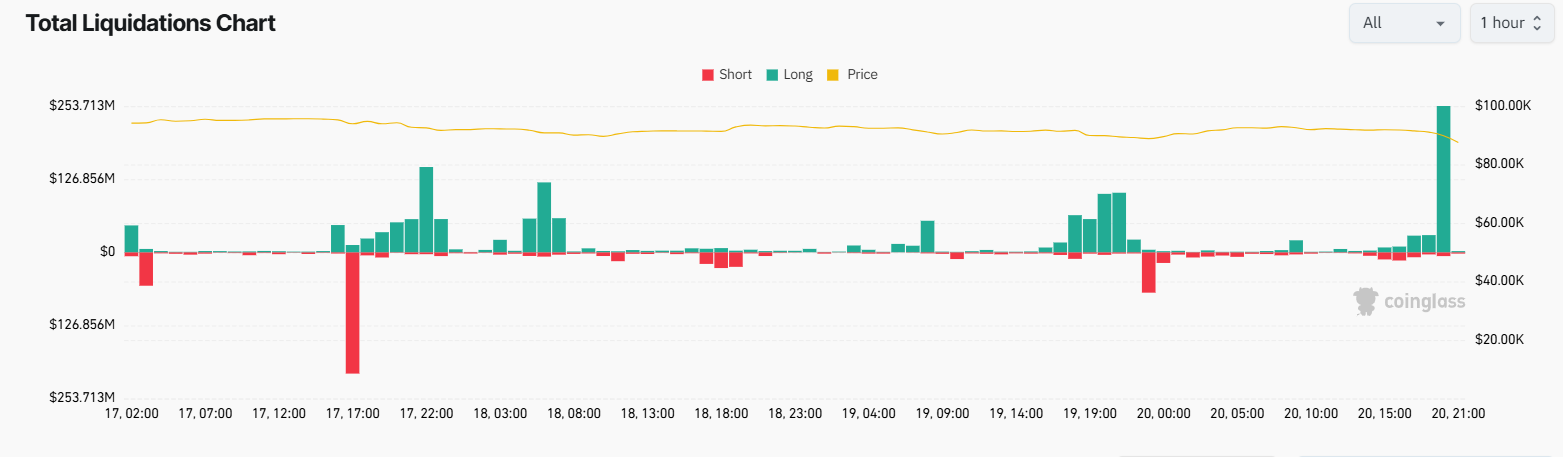Click the Total Liquidations Chart title
Screen dimensions: 1563x457
(x=150, y=23)
